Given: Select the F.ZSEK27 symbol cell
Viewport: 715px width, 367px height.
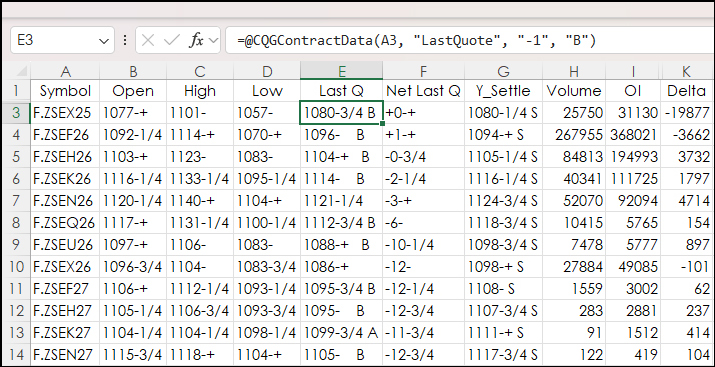Looking at the screenshot, I should point(65,333).
